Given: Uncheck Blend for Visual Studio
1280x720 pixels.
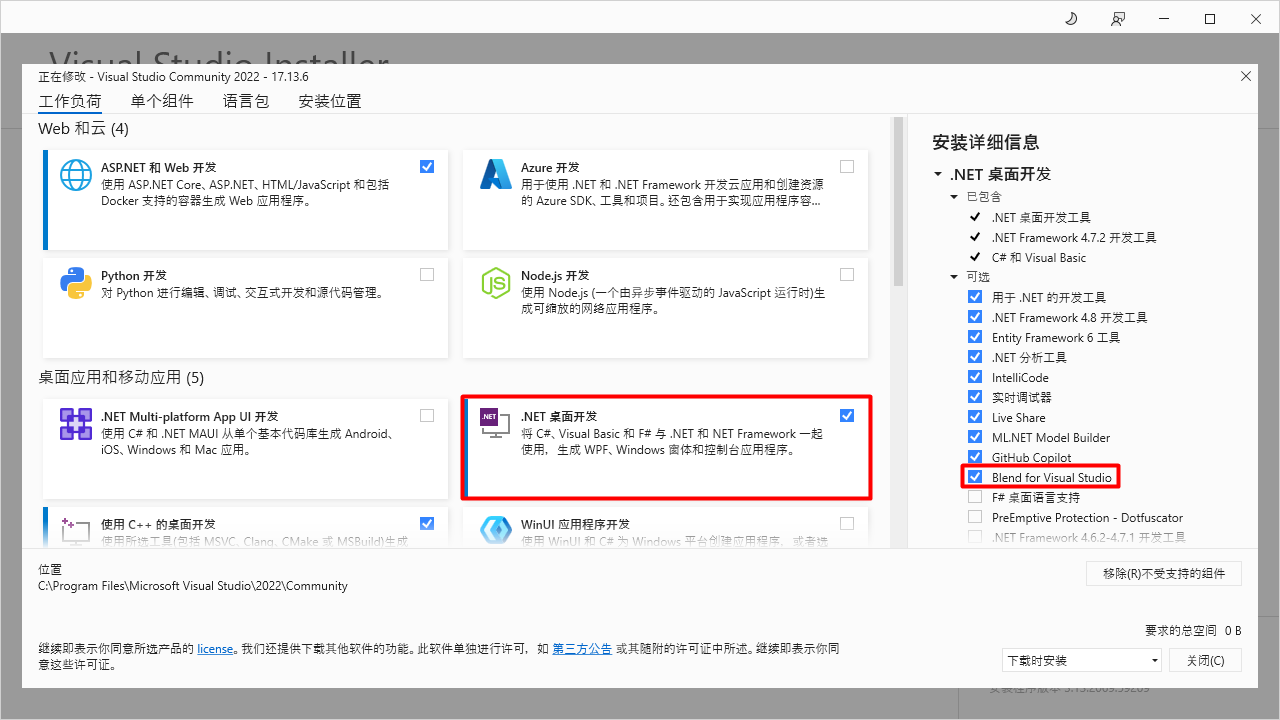Looking at the screenshot, I should [x=975, y=477].
